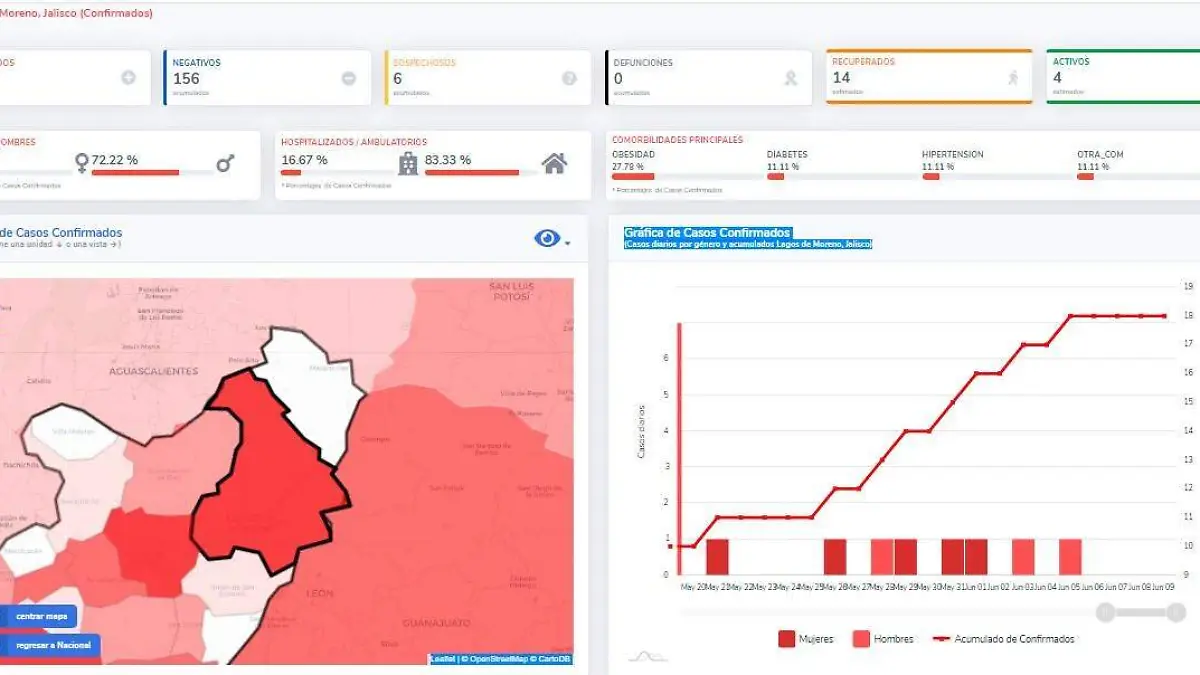The height and width of the screenshot is (675, 1200).
Task: Toggle Acumulado de Confirmados legend entry
Action: pos(1003,639)
